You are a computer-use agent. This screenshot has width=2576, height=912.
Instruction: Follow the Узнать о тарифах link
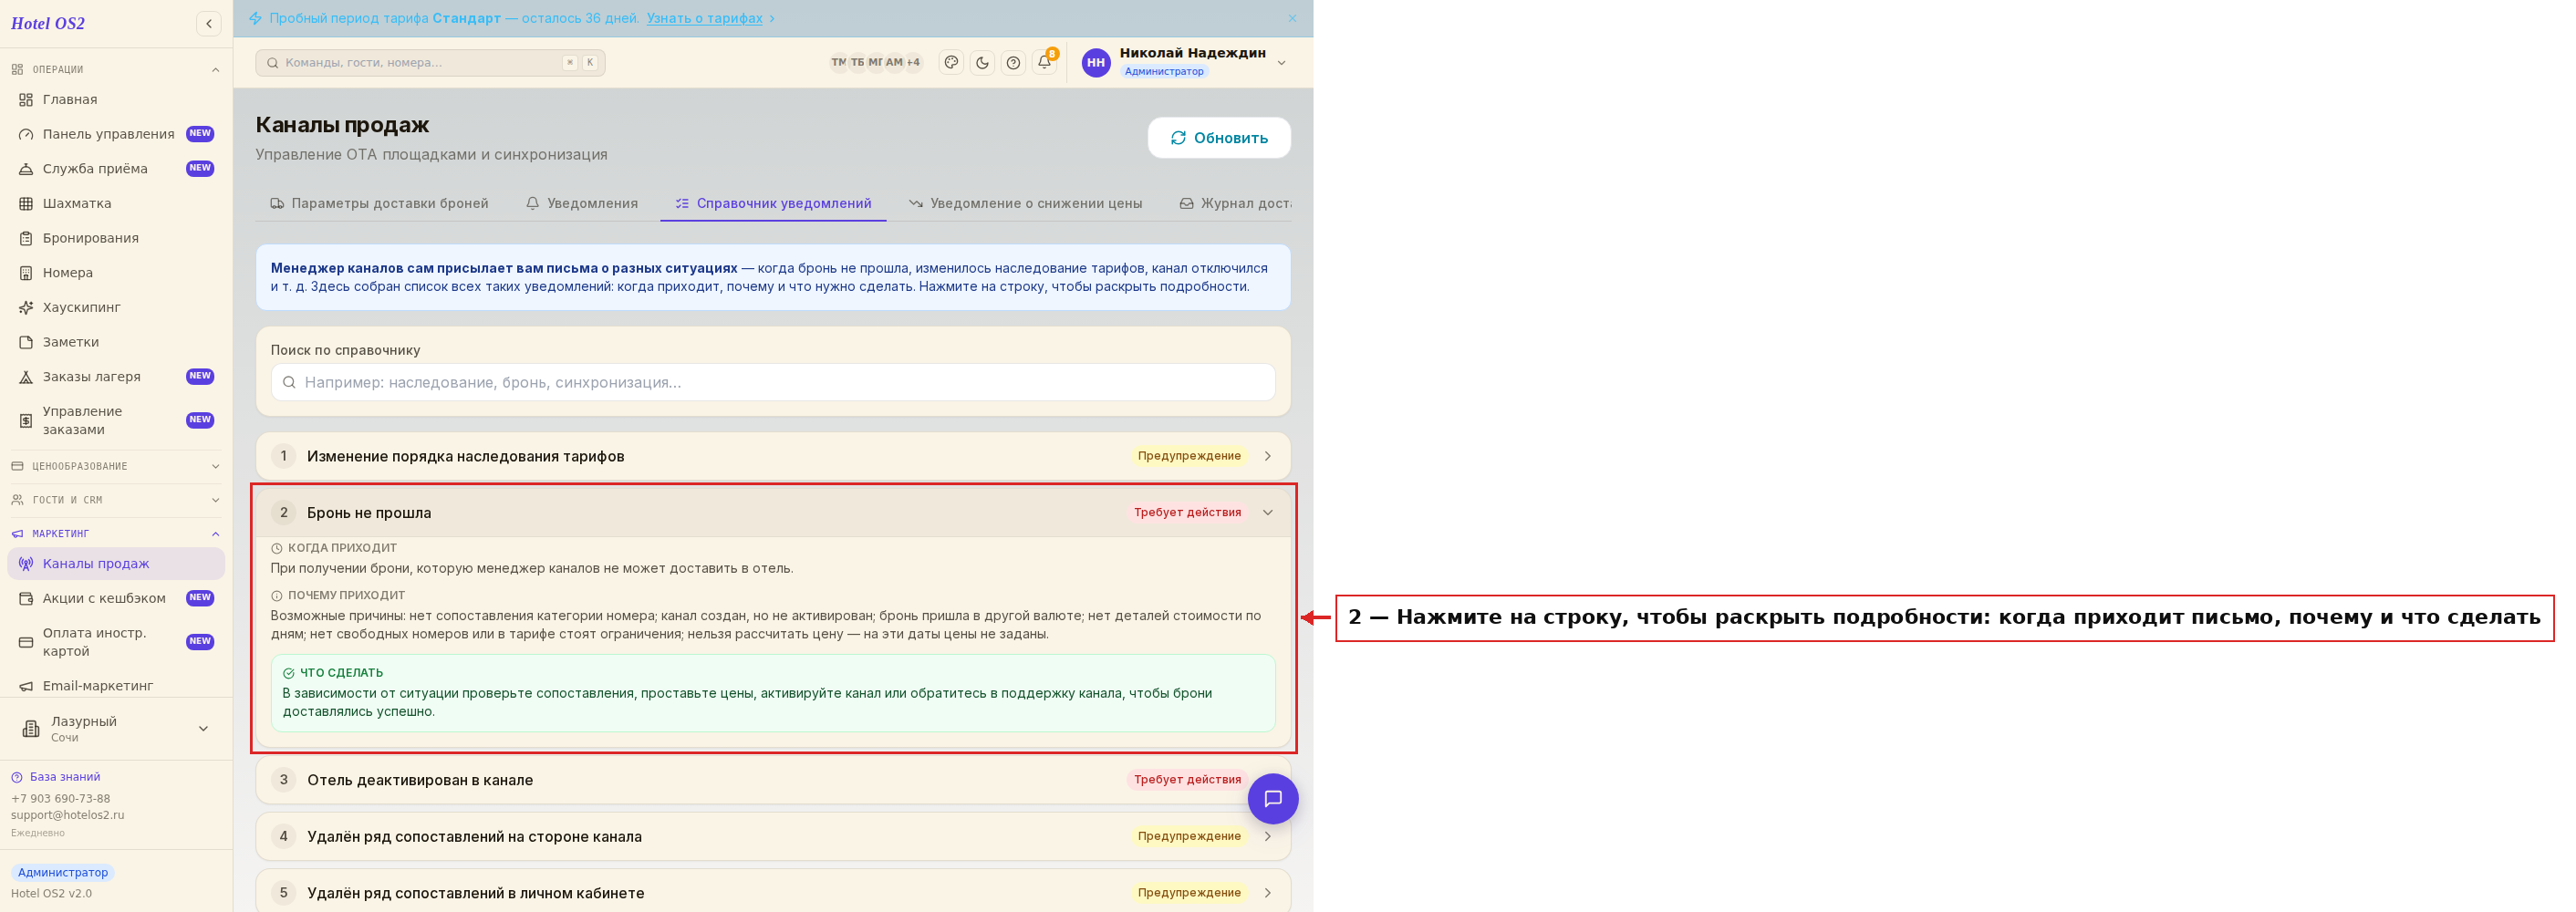coord(704,18)
